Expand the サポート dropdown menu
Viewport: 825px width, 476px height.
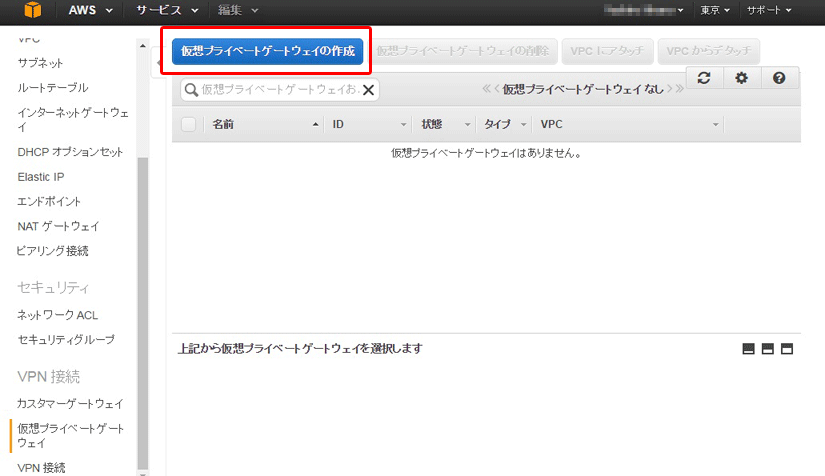click(768, 10)
